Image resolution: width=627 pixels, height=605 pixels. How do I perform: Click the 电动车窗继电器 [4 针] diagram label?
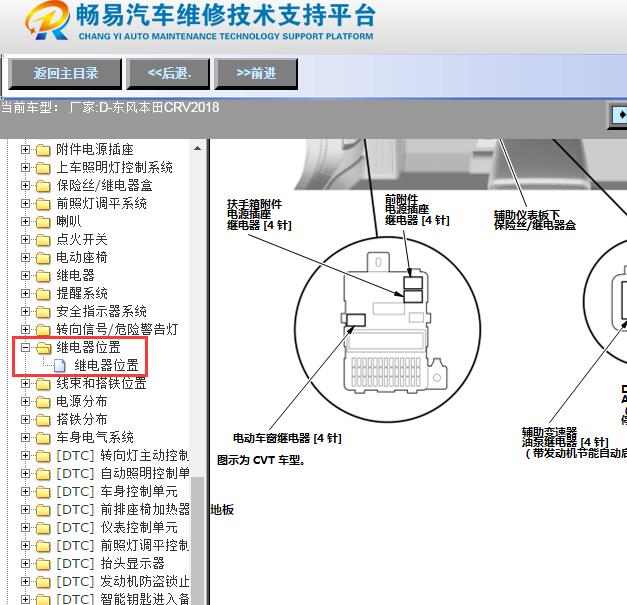coord(287,438)
